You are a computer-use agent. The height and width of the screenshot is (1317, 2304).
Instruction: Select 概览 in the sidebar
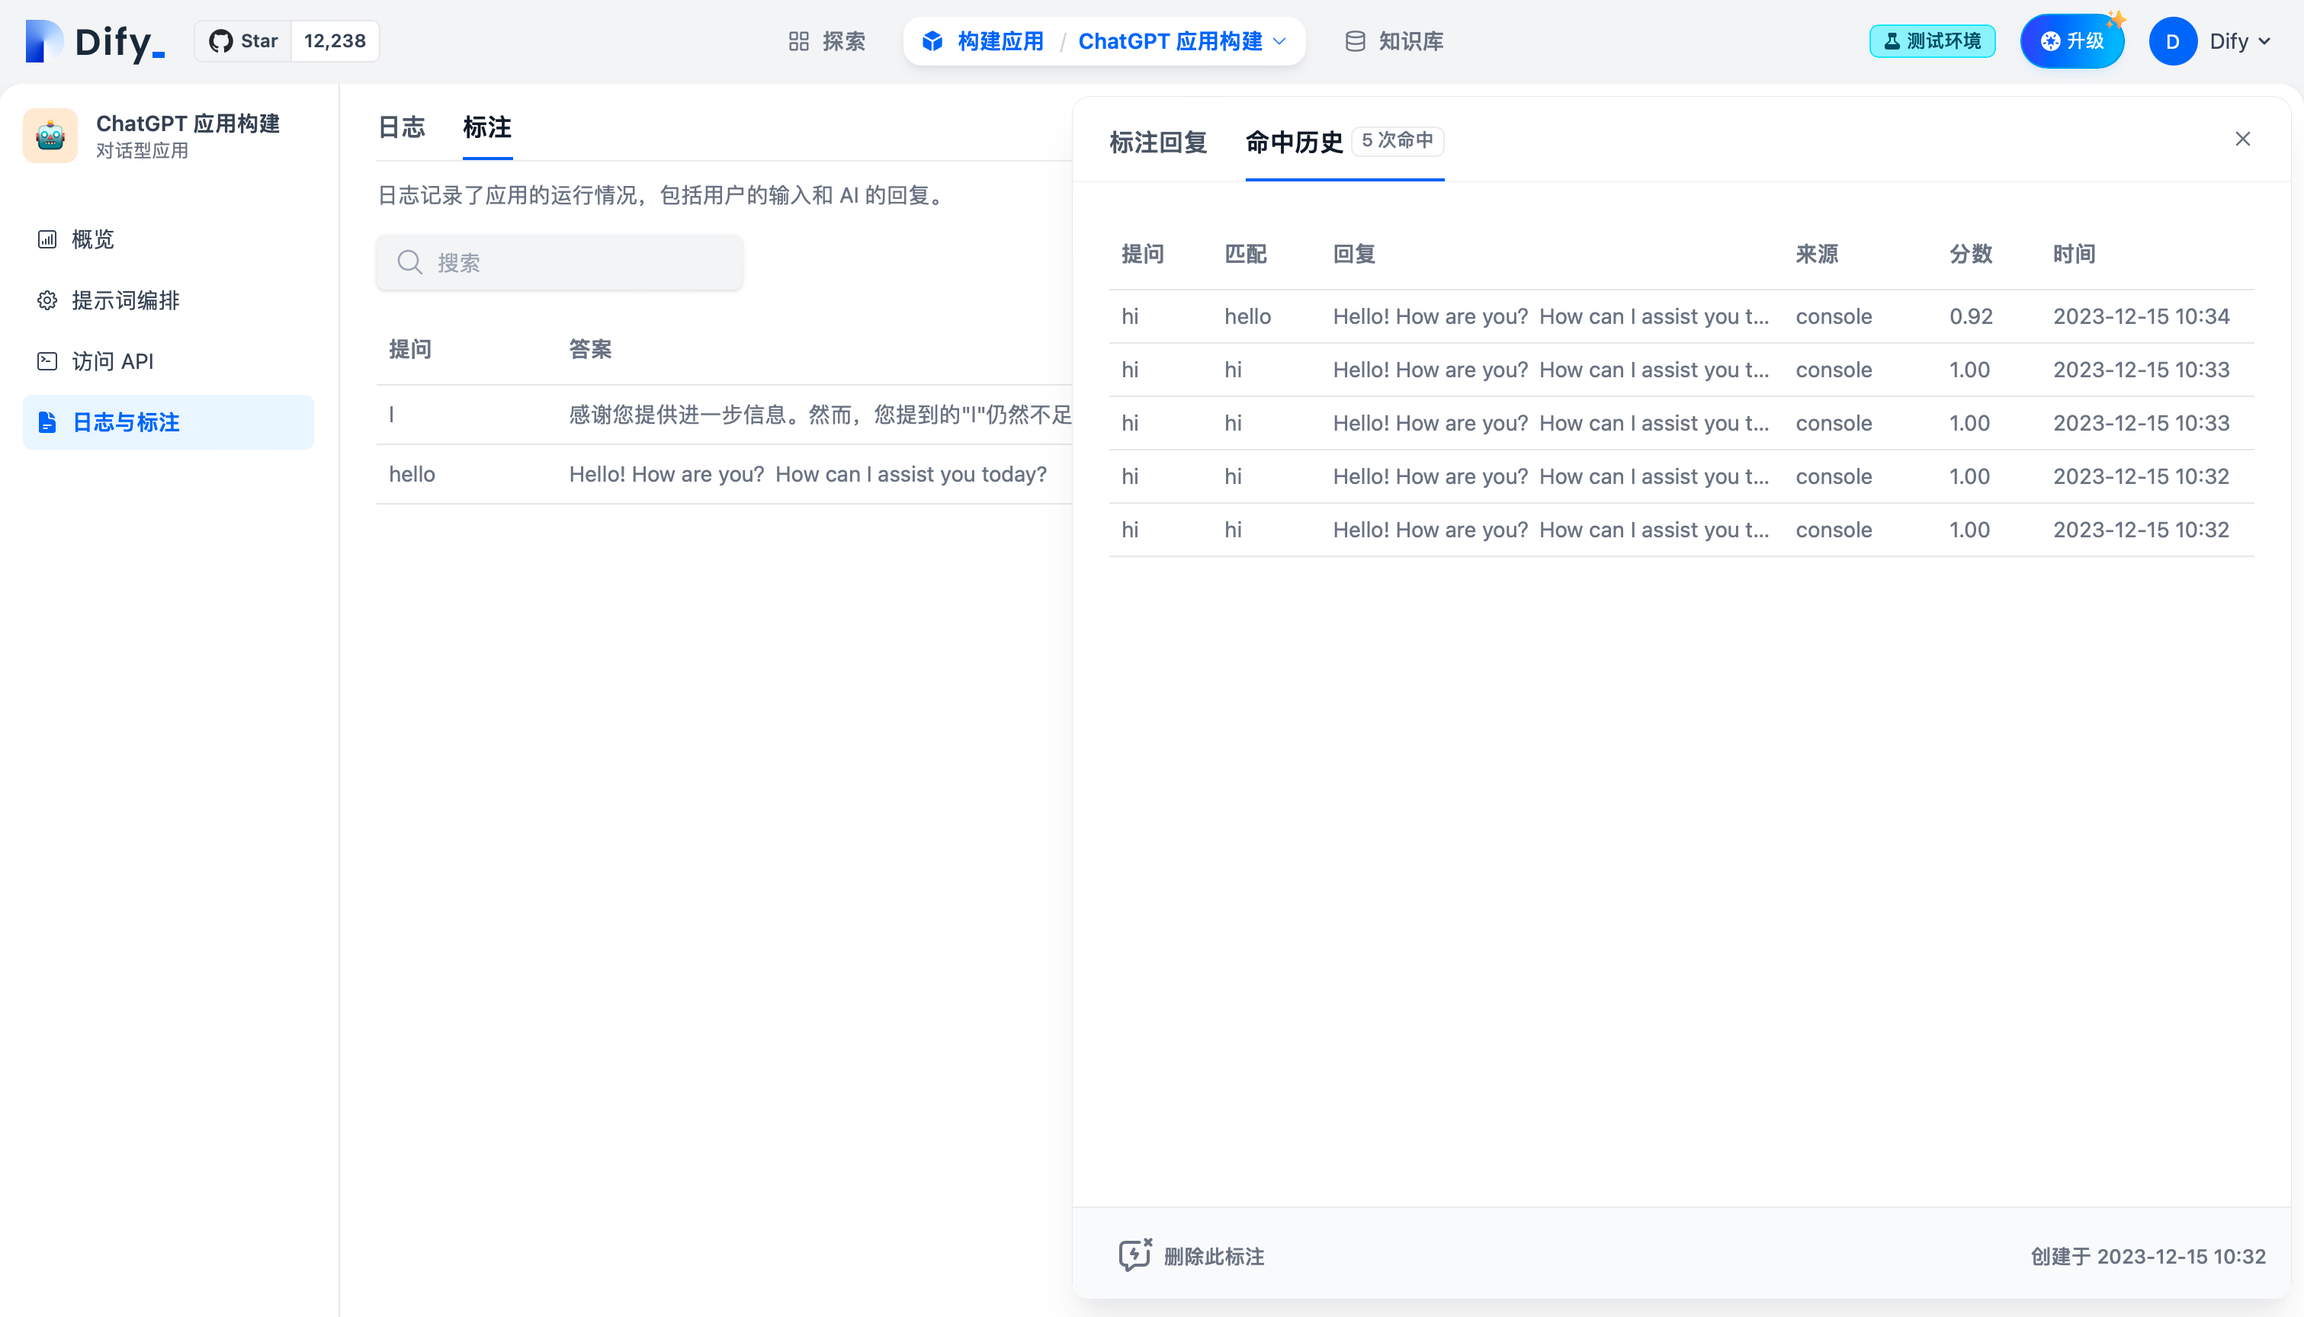[x=92, y=239]
